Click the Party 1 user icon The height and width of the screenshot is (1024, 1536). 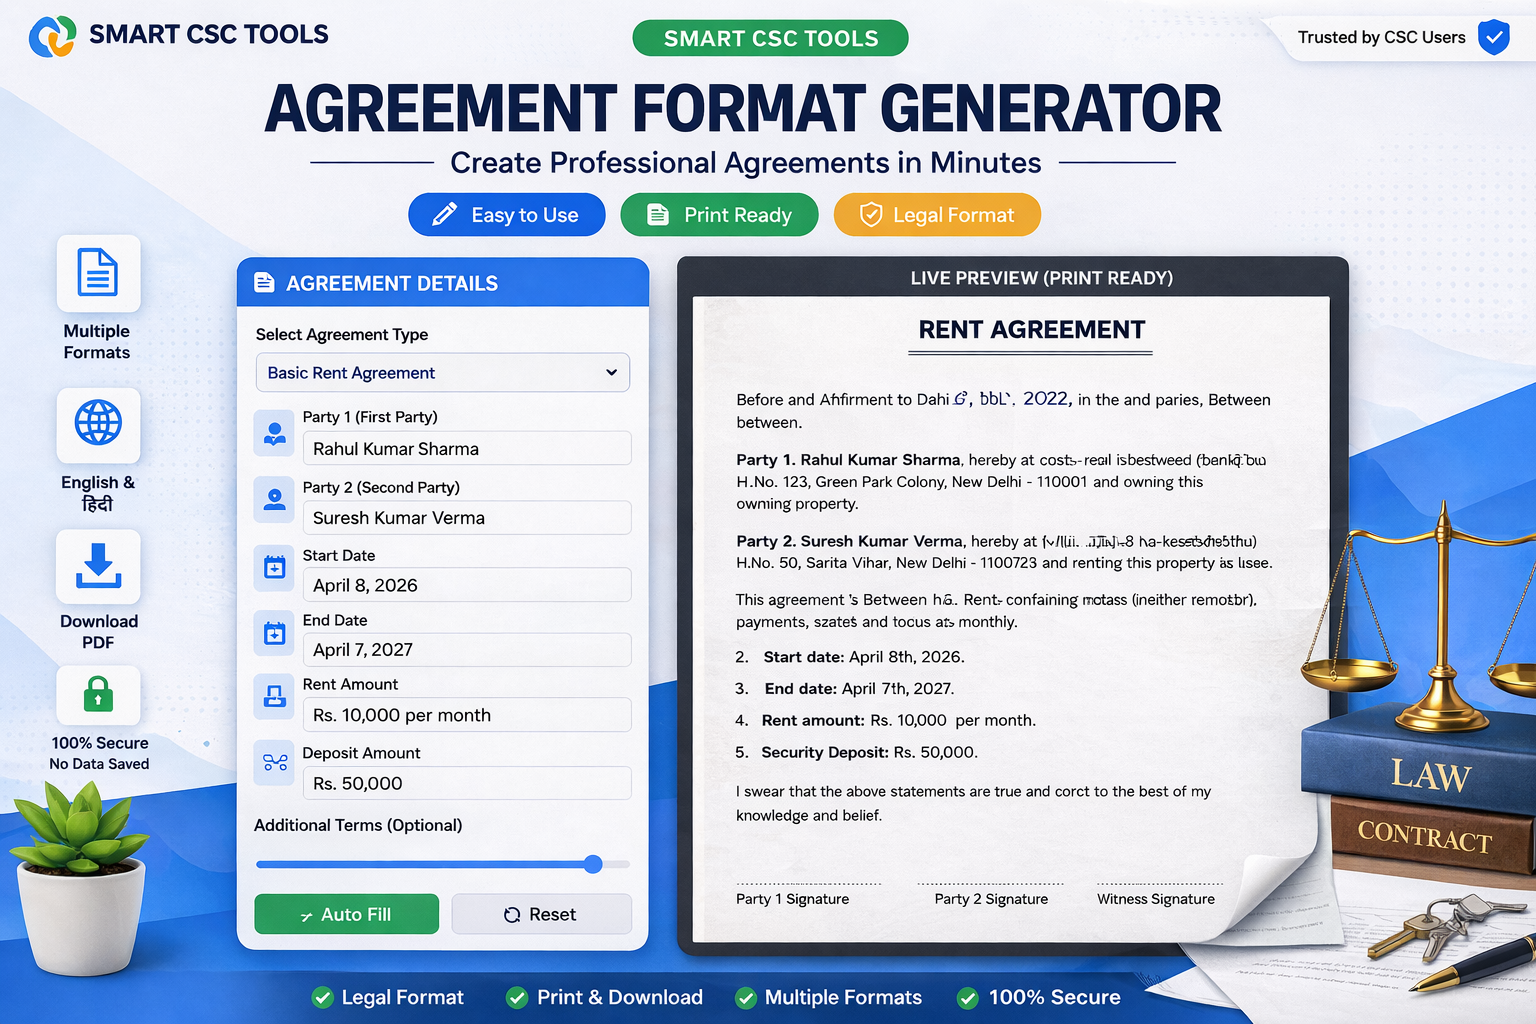(273, 433)
